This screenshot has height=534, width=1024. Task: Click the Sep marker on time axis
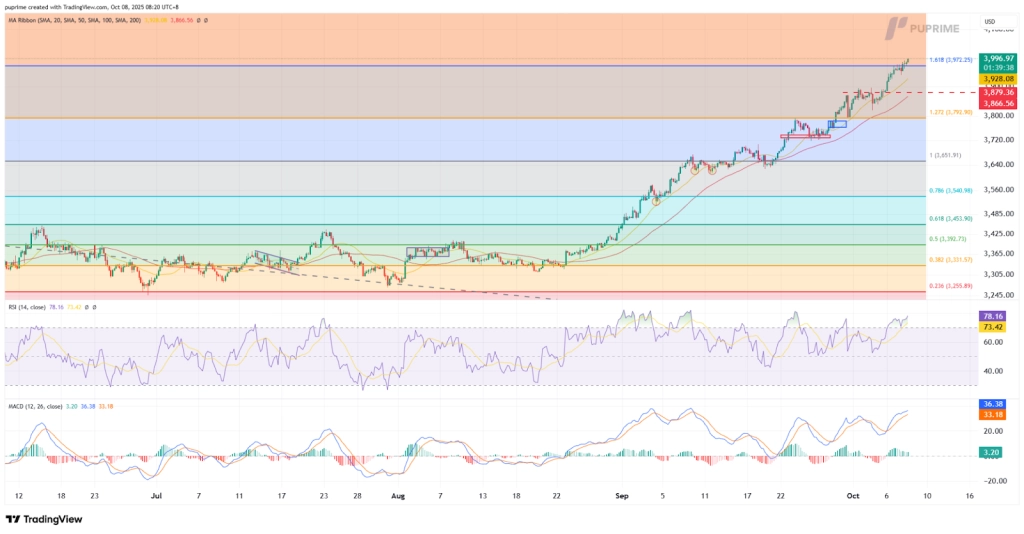point(621,495)
